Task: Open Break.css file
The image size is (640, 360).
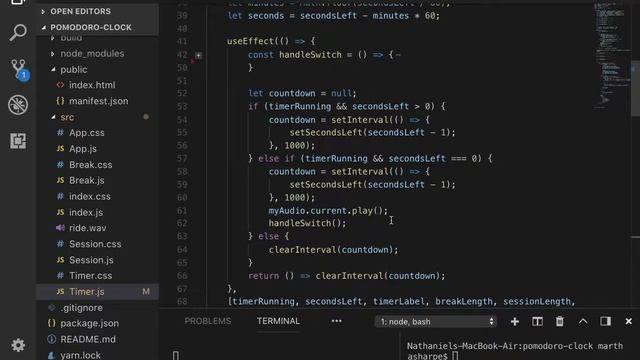Action: pos(91,165)
